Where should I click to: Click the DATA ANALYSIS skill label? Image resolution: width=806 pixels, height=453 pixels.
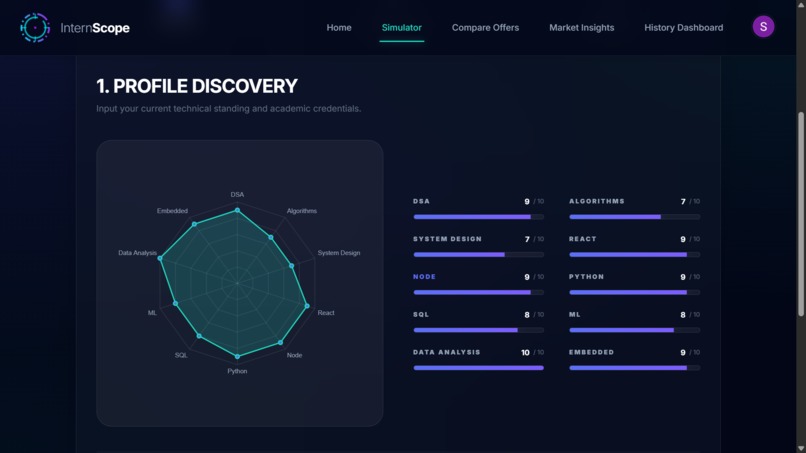[x=447, y=352]
